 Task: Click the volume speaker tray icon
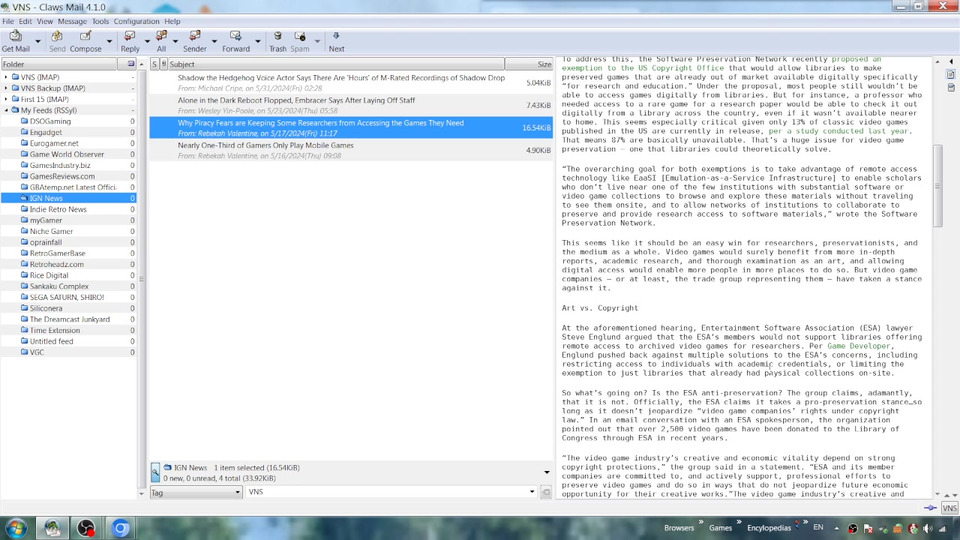pos(928,528)
